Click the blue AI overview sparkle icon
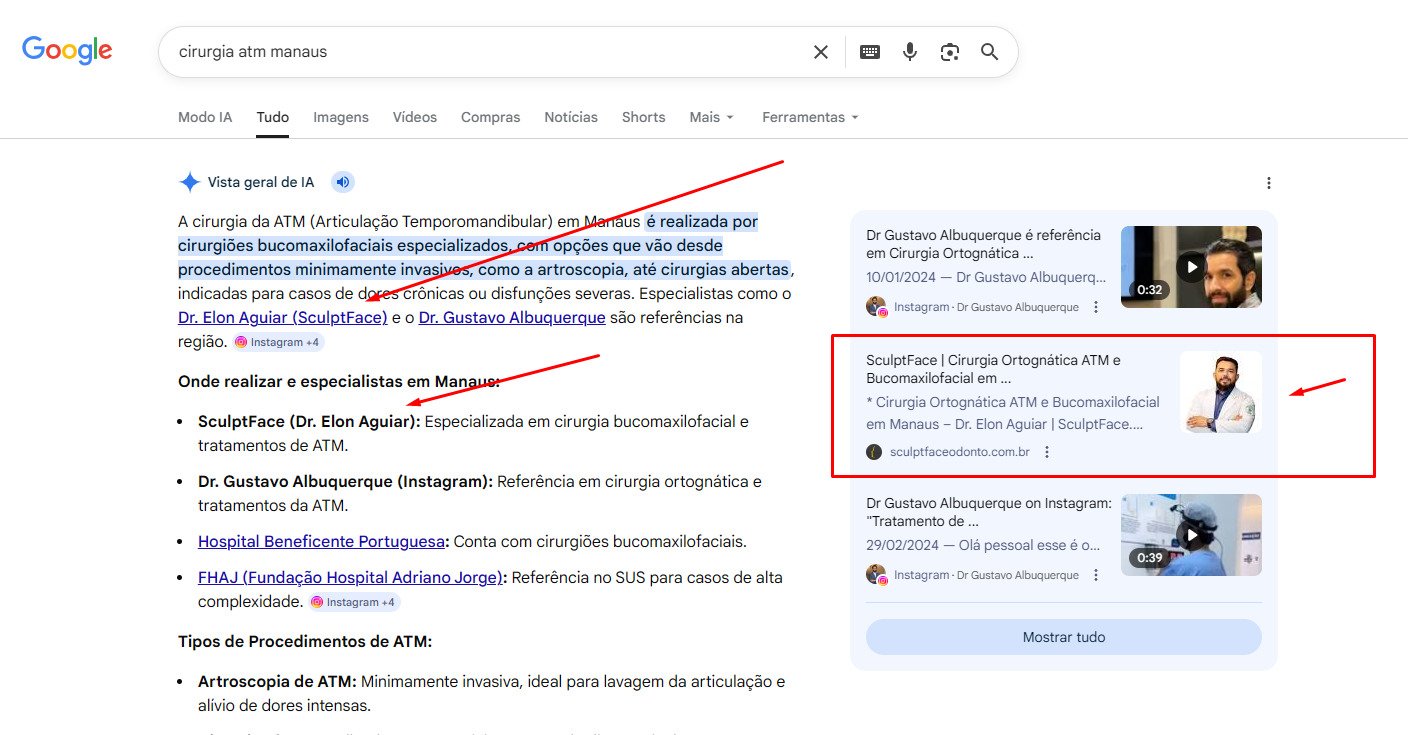This screenshot has height=735, width=1408. (x=189, y=182)
